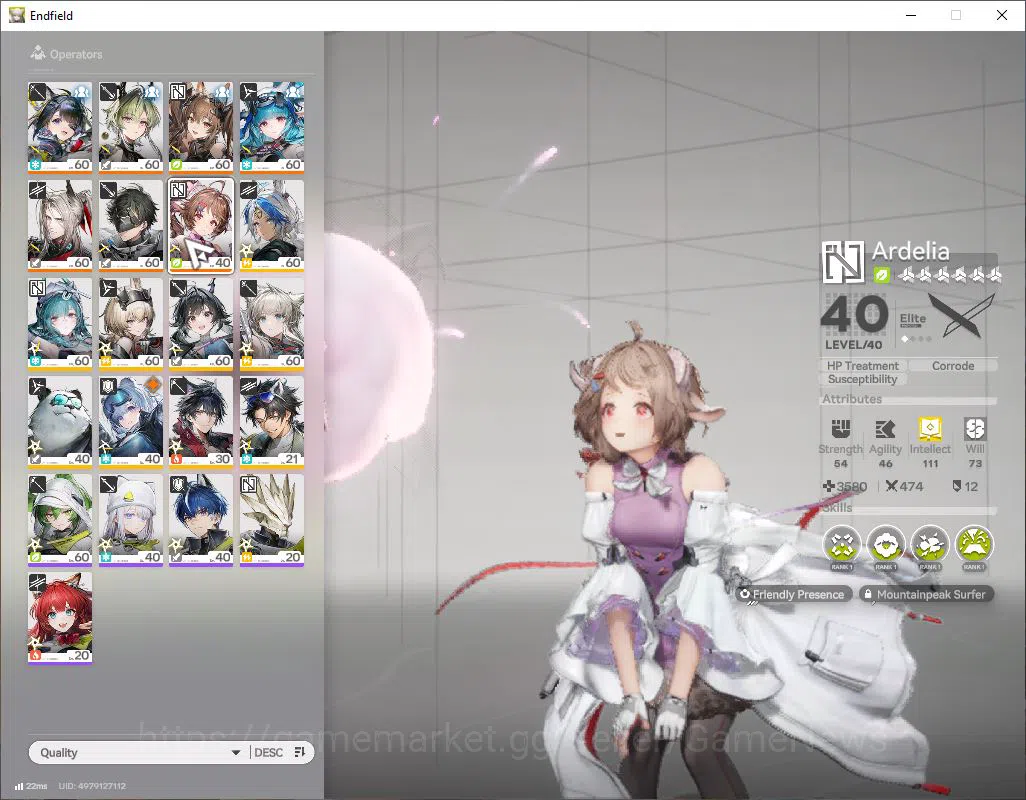This screenshot has height=800, width=1026.
Task: Select the white-hat silver-haired operator card
Action: tap(130, 520)
